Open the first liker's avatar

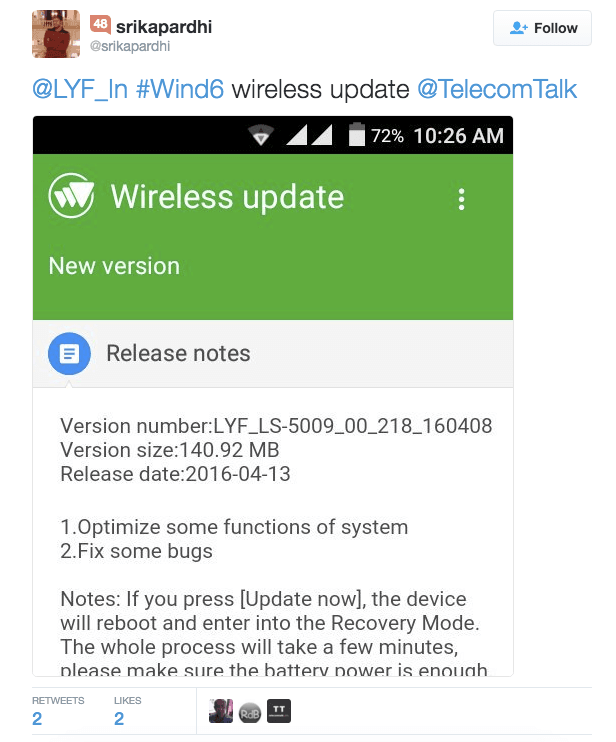pyautogui.click(x=221, y=711)
